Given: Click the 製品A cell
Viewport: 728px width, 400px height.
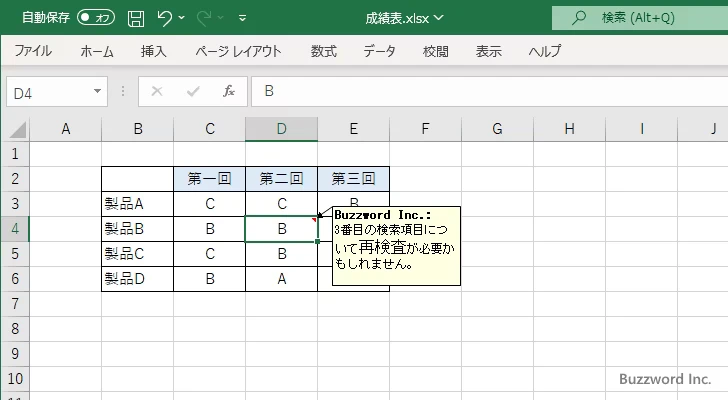Looking at the screenshot, I should pyautogui.click(x=137, y=204).
